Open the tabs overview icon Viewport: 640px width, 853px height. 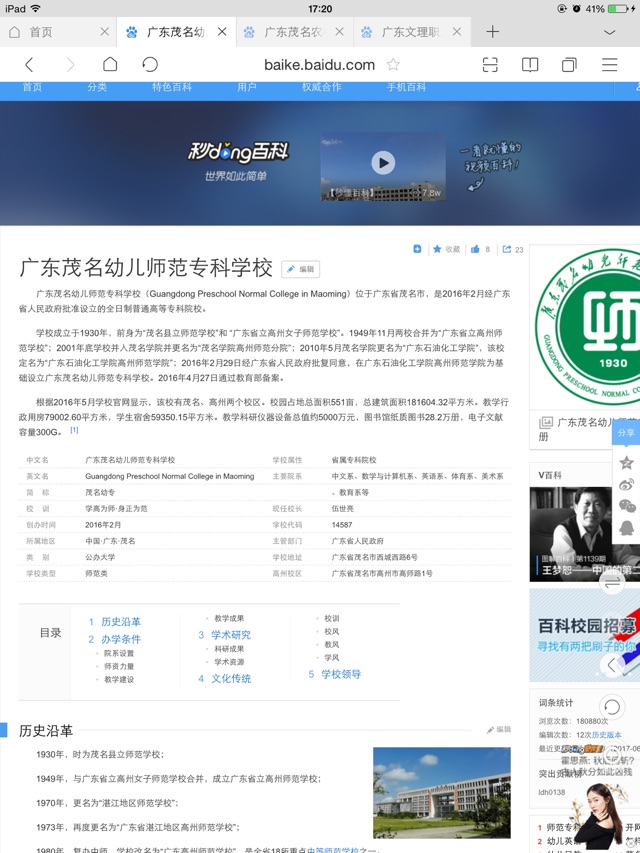coord(569,65)
